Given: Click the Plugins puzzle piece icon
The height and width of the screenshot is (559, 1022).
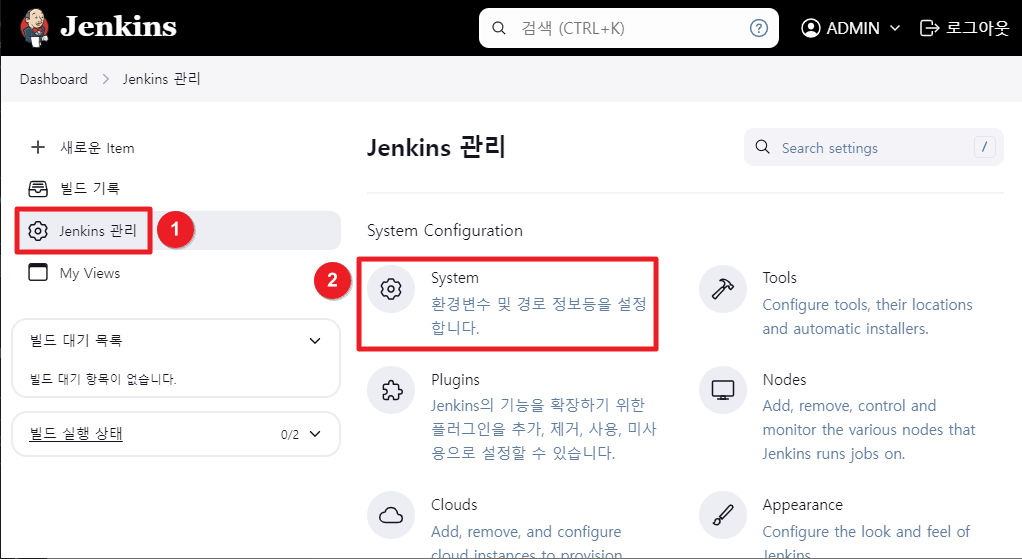Looking at the screenshot, I should pyautogui.click(x=391, y=390).
